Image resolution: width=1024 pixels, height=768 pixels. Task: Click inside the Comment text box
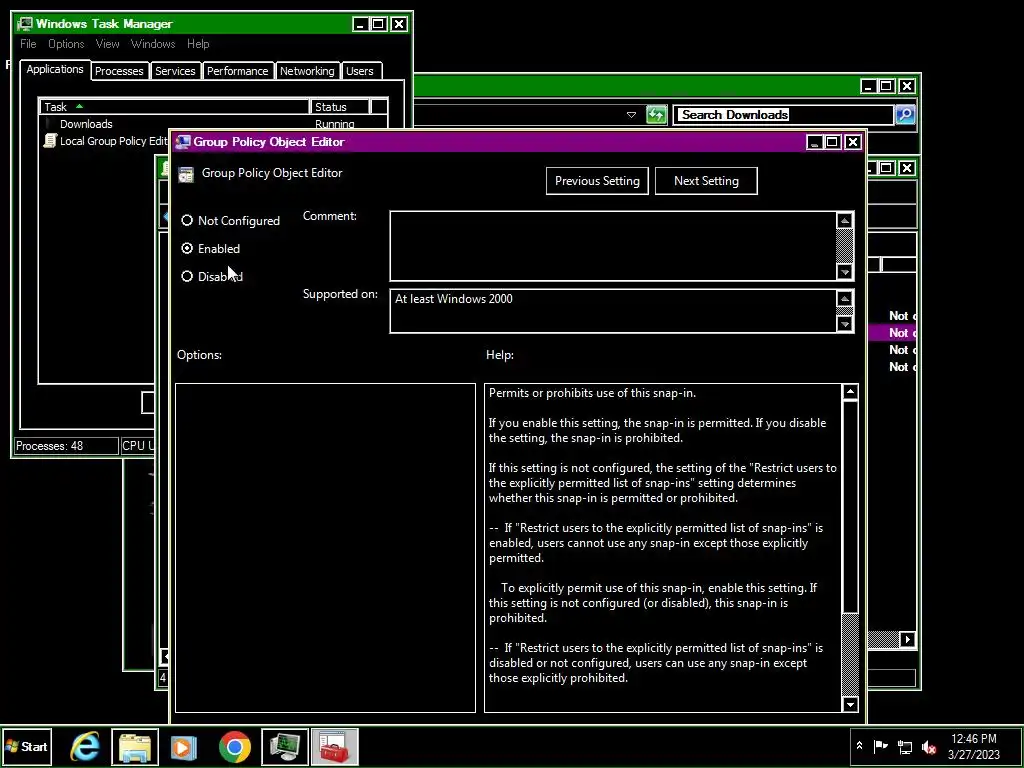pos(613,246)
